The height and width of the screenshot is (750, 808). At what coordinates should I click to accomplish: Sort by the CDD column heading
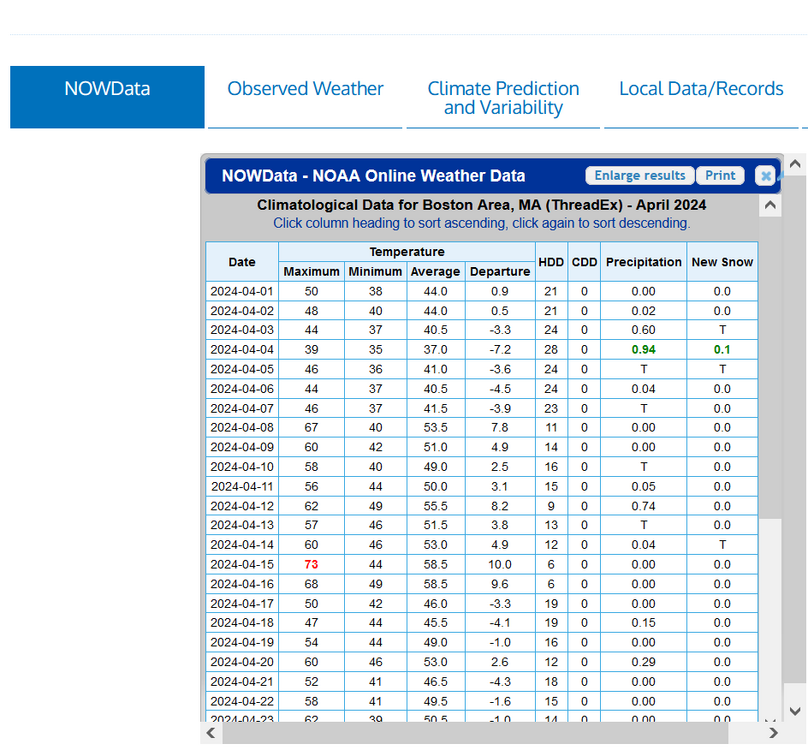tap(584, 262)
